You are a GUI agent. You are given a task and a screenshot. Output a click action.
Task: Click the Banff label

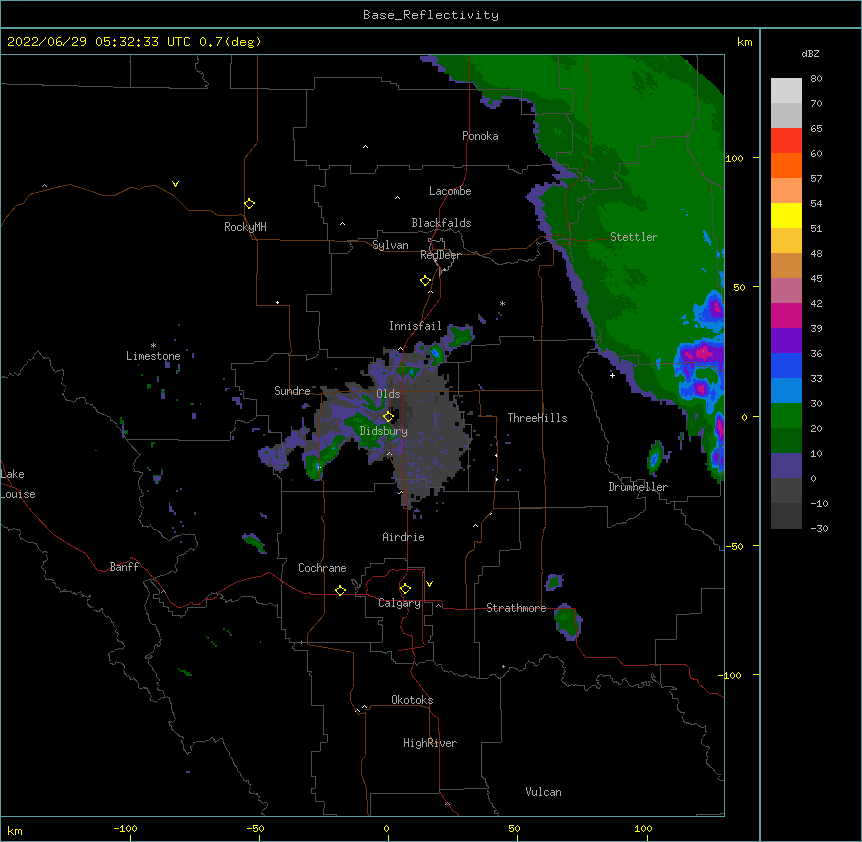pyautogui.click(x=124, y=567)
